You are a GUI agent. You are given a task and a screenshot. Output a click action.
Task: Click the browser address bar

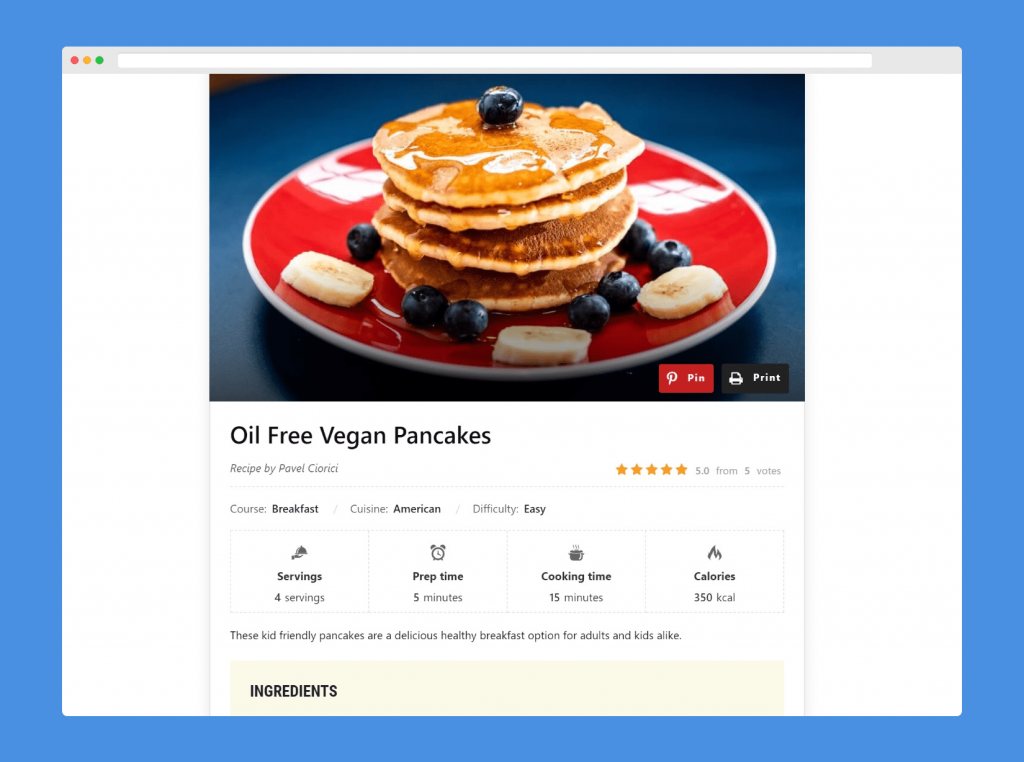tap(494, 60)
